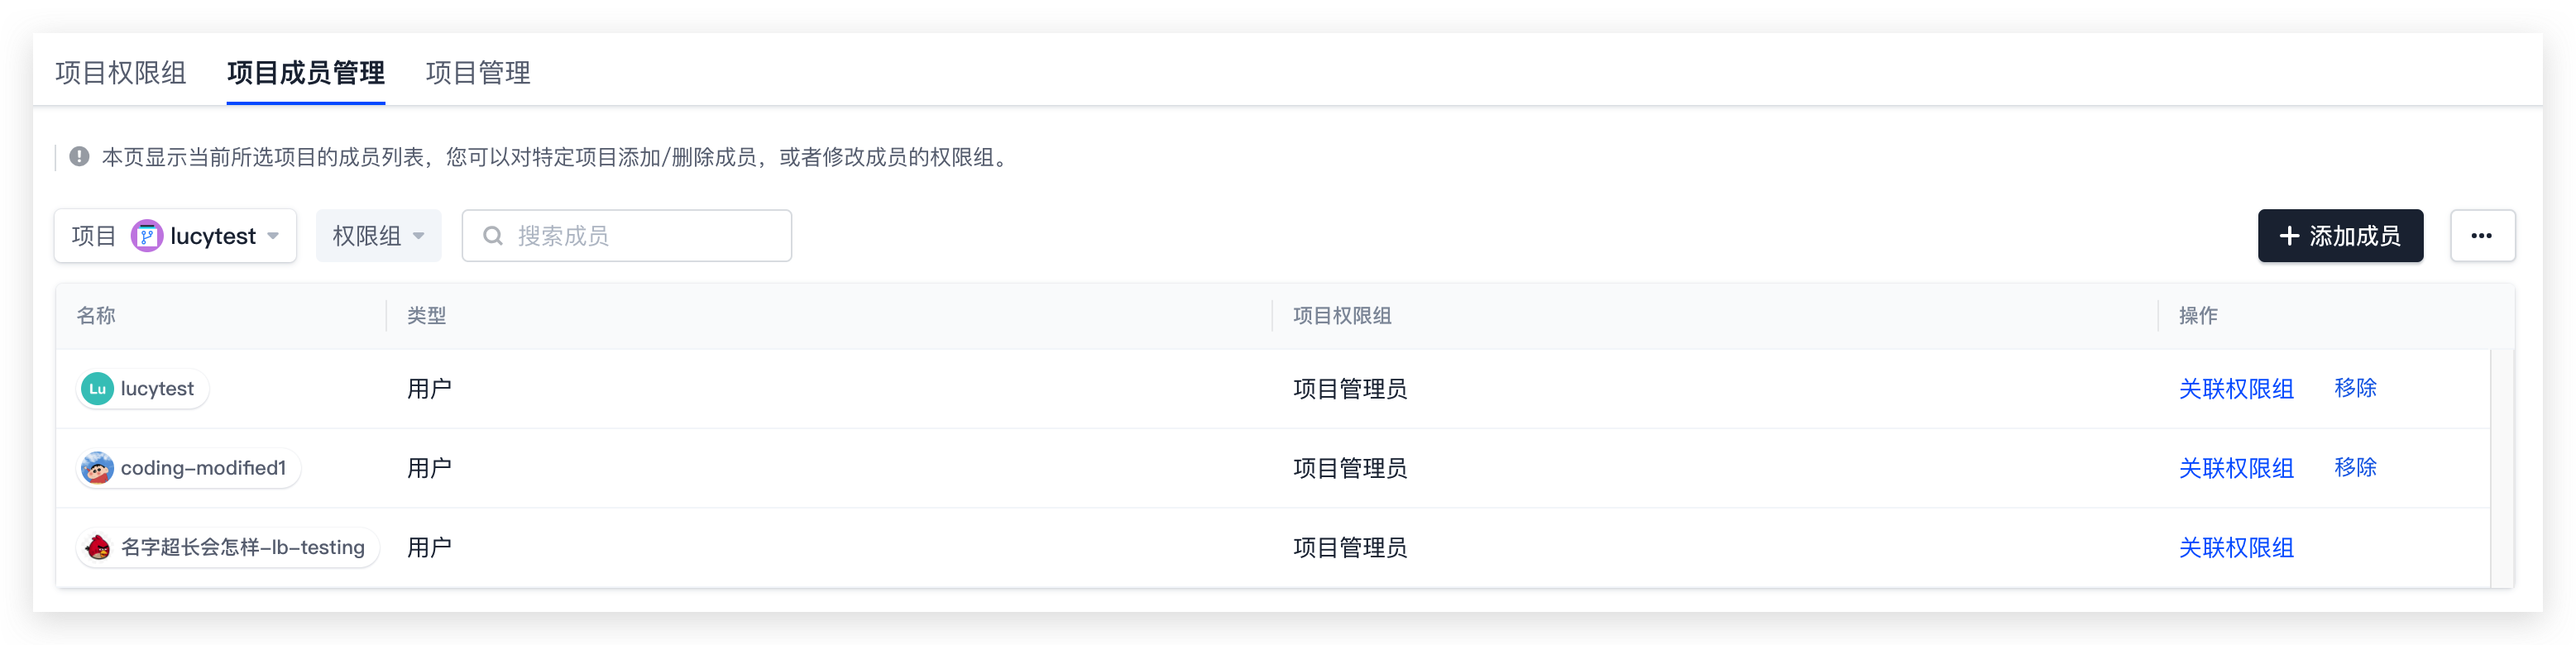
Task: Click the member table's vertical scrollbar
Action: point(2502,468)
